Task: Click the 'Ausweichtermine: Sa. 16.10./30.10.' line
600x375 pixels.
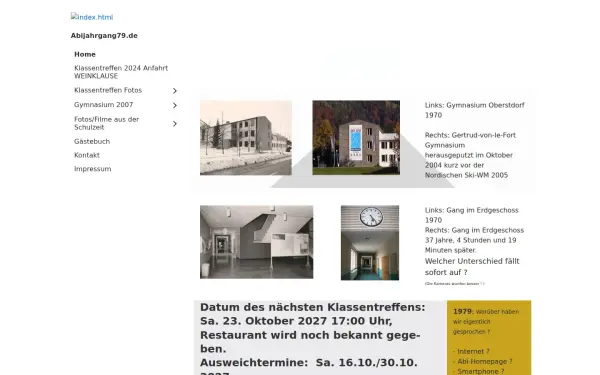Action: (x=308, y=363)
